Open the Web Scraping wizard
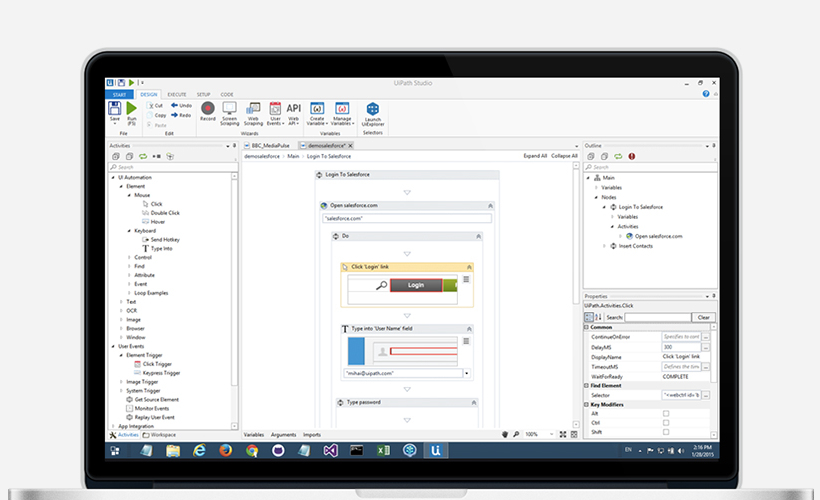This screenshot has width=820, height=500. pos(253,112)
